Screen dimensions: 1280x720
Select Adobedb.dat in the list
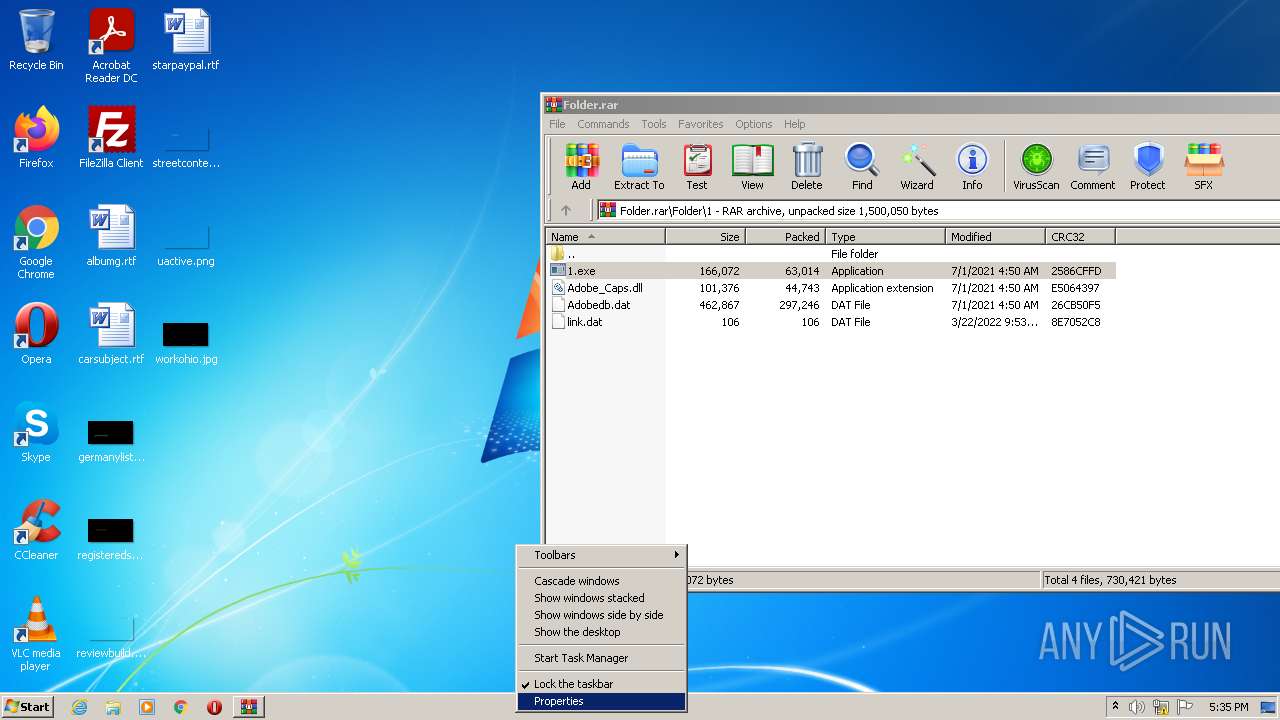[x=831, y=305]
